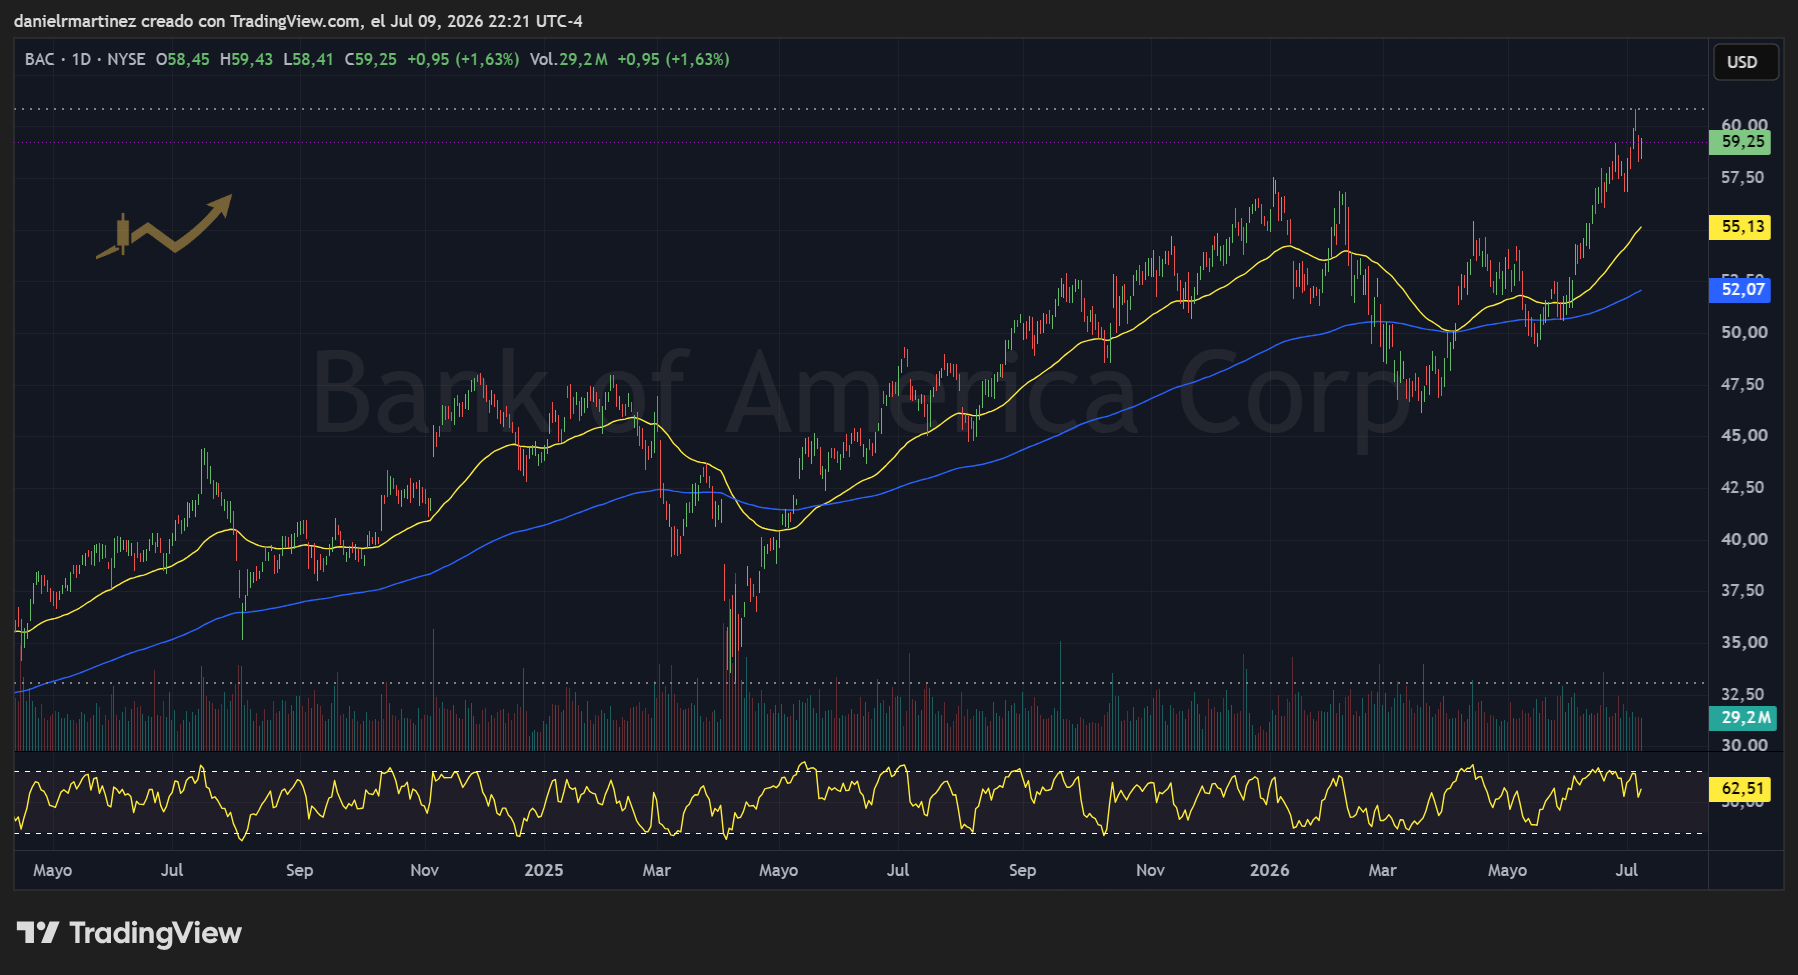Click the Vol.29,2M volume legend text
This screenshot has width=1798, height=975.
click(x=568, y=59)
